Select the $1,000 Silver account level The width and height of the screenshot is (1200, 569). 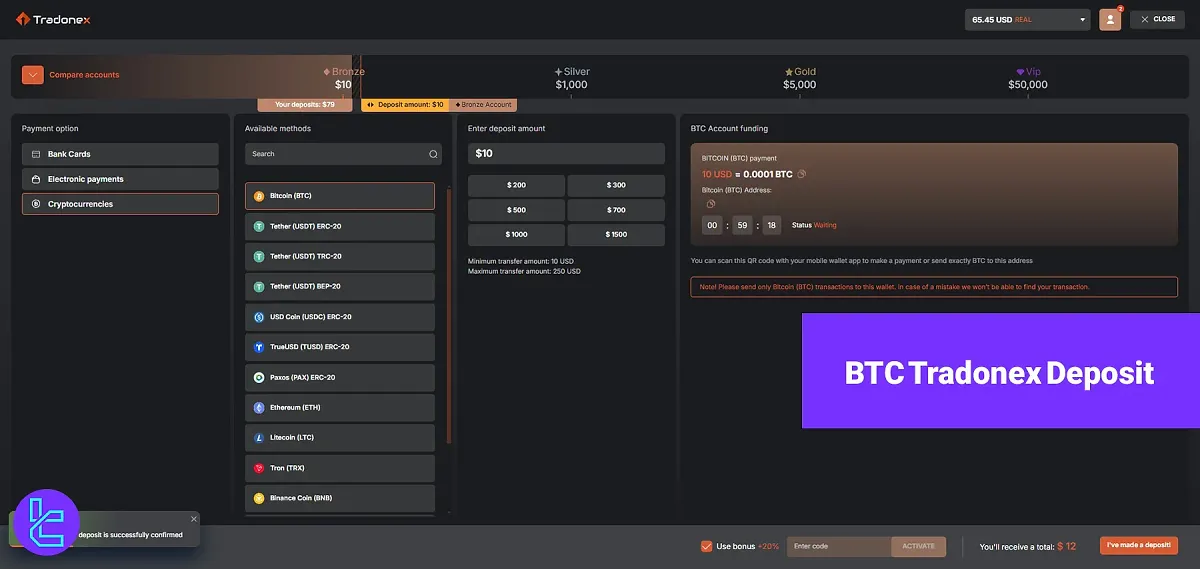572,78
